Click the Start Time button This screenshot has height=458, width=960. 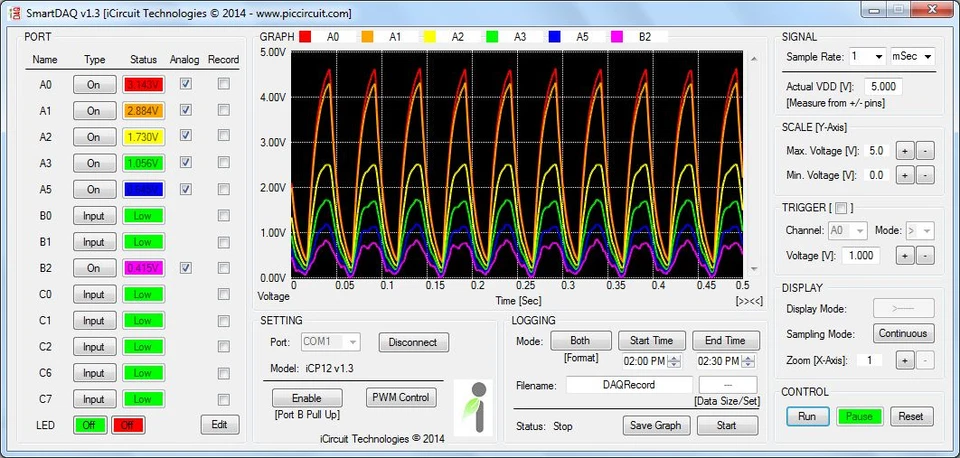click(651, 340)
